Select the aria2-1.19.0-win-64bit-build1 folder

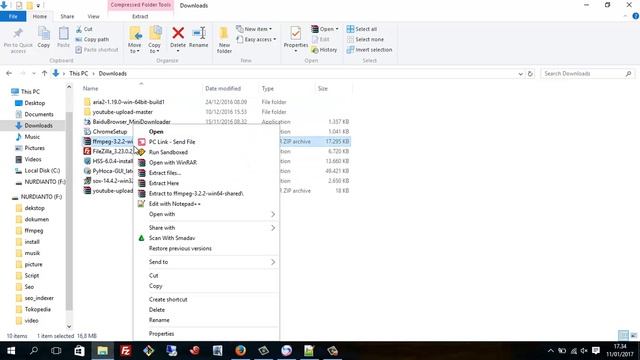(129, 102)
